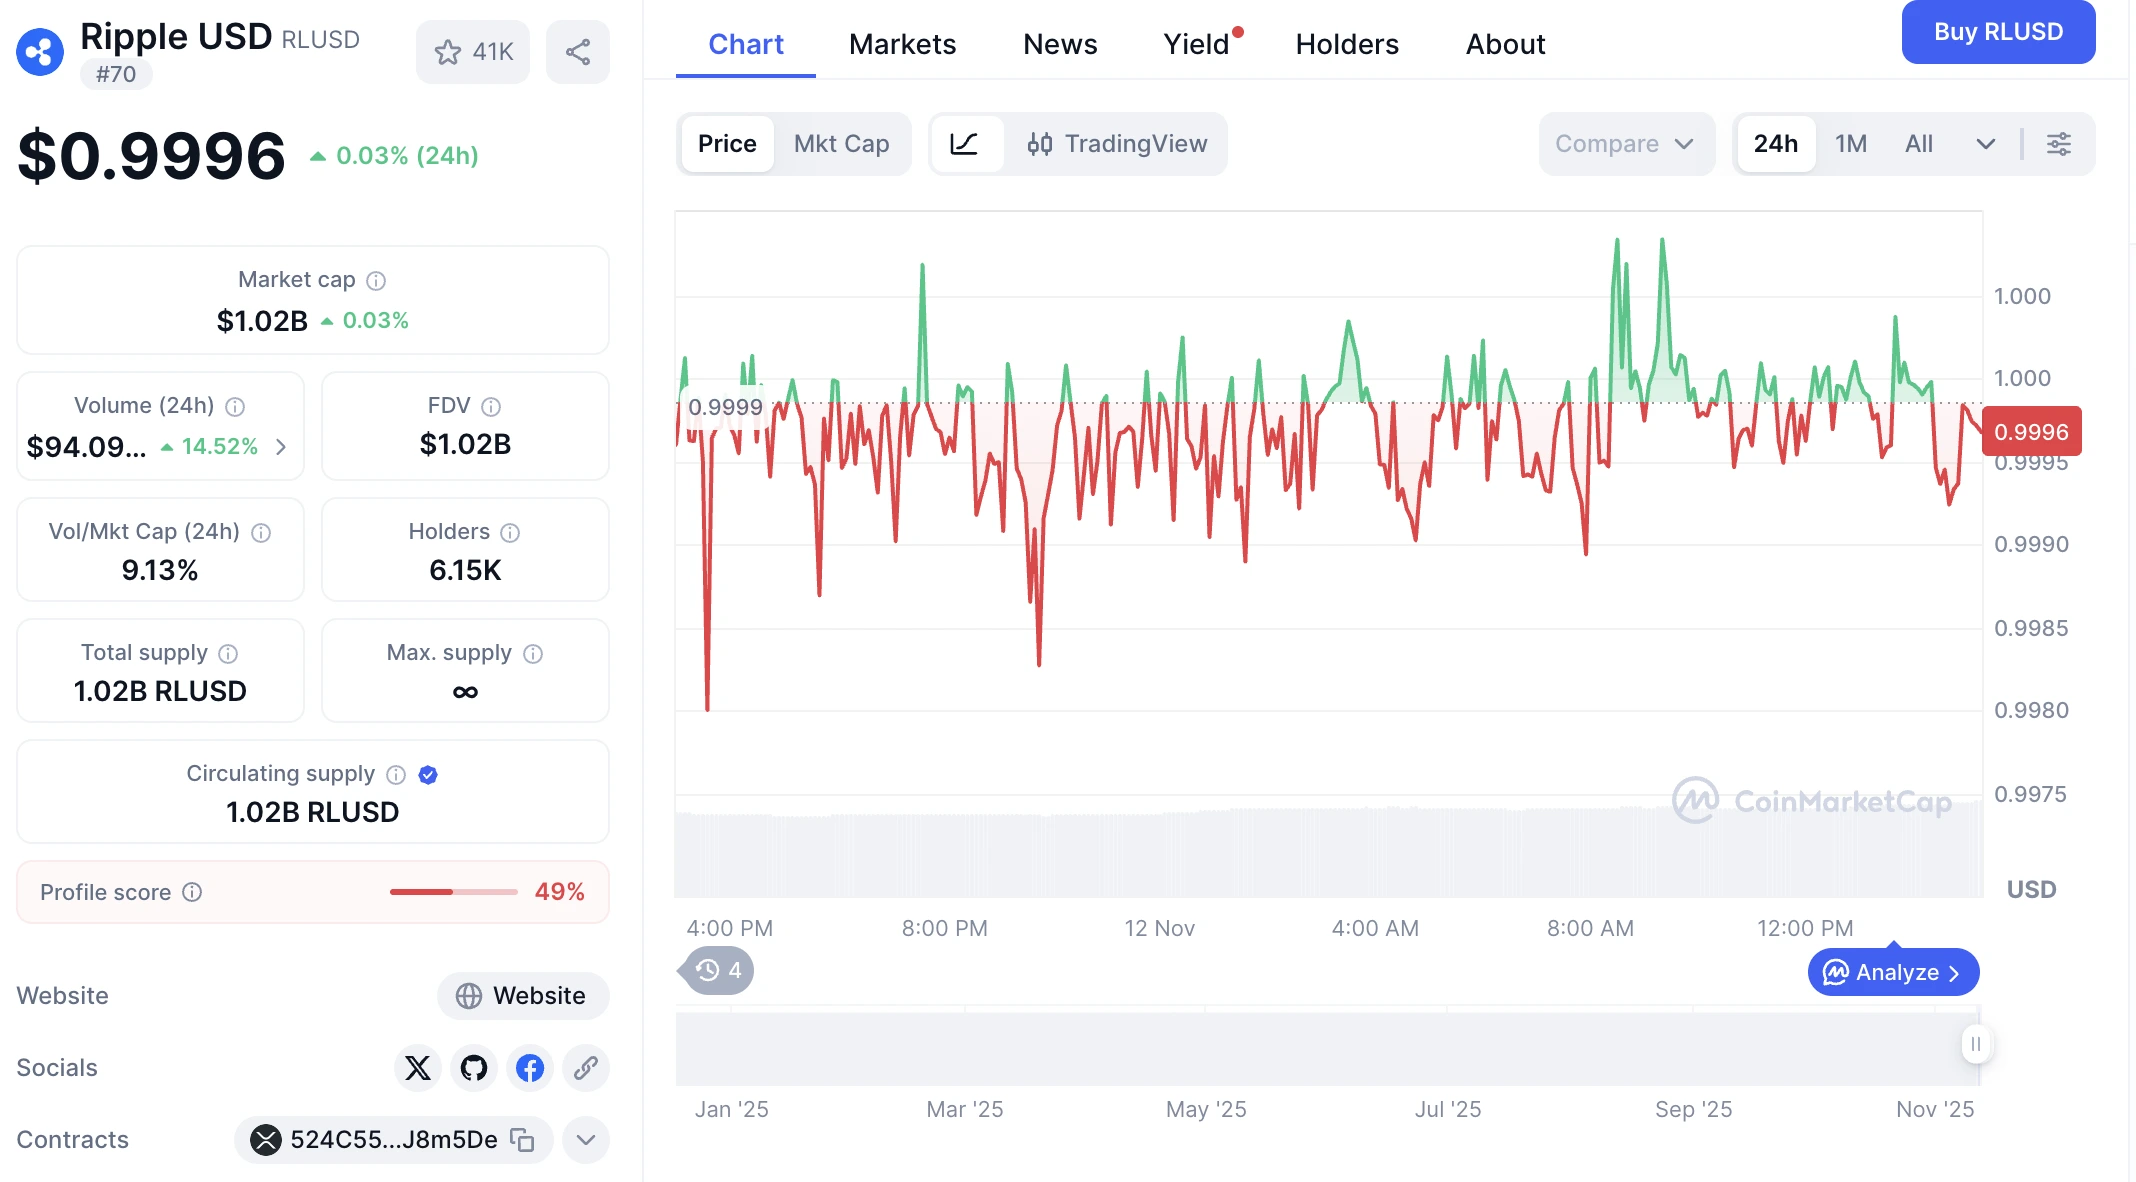This screenshot has height=1182, width=2136.
Task: Open the Markets tab
Action: pyautogui.click(x=902, y=44)
